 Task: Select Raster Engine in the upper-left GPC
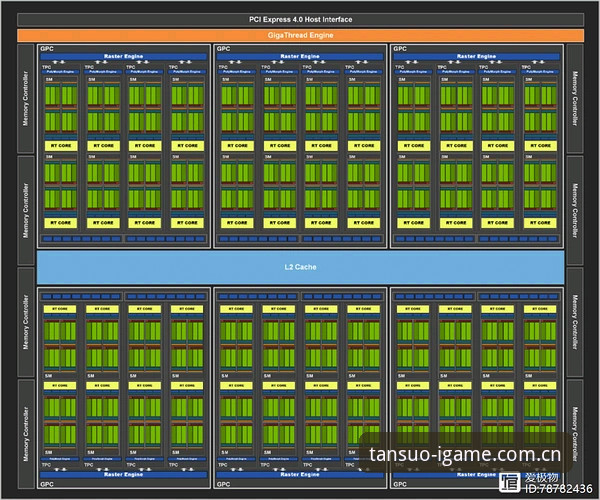click(x=124, y=56)
